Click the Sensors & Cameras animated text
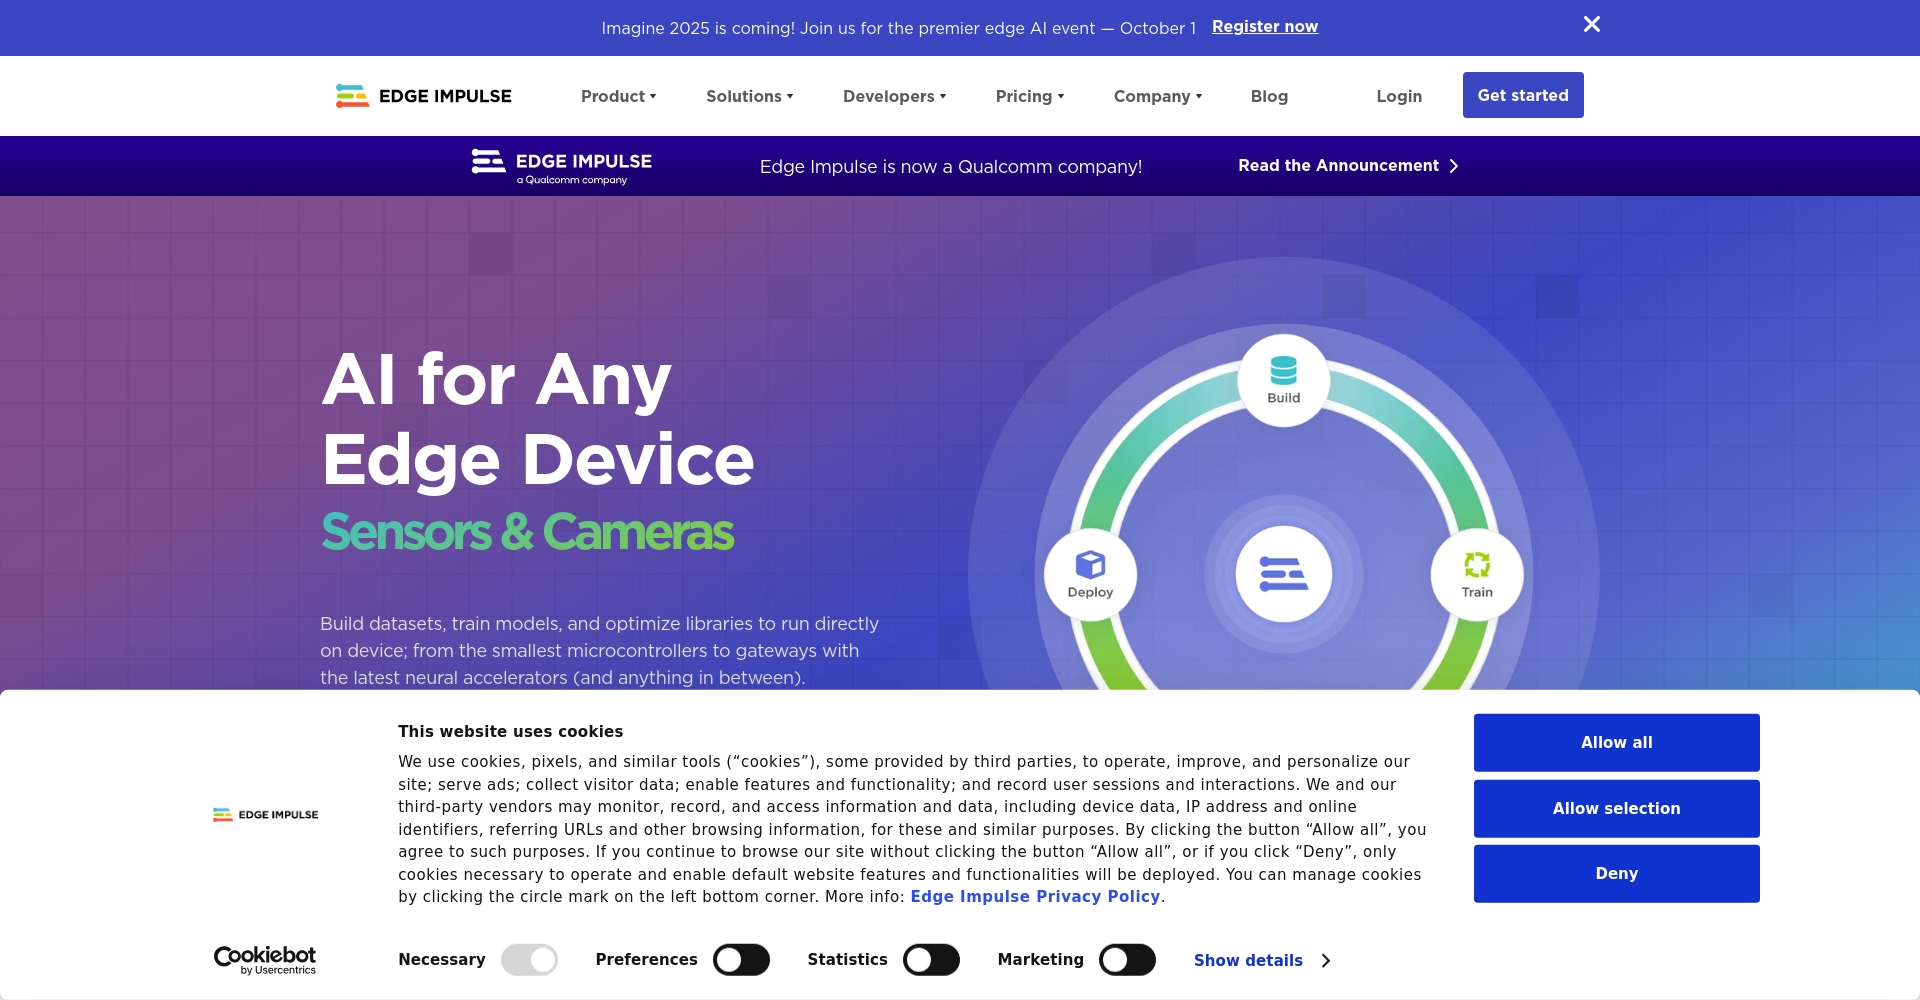Screen dimensions: 1920x1000 (528, 532)
